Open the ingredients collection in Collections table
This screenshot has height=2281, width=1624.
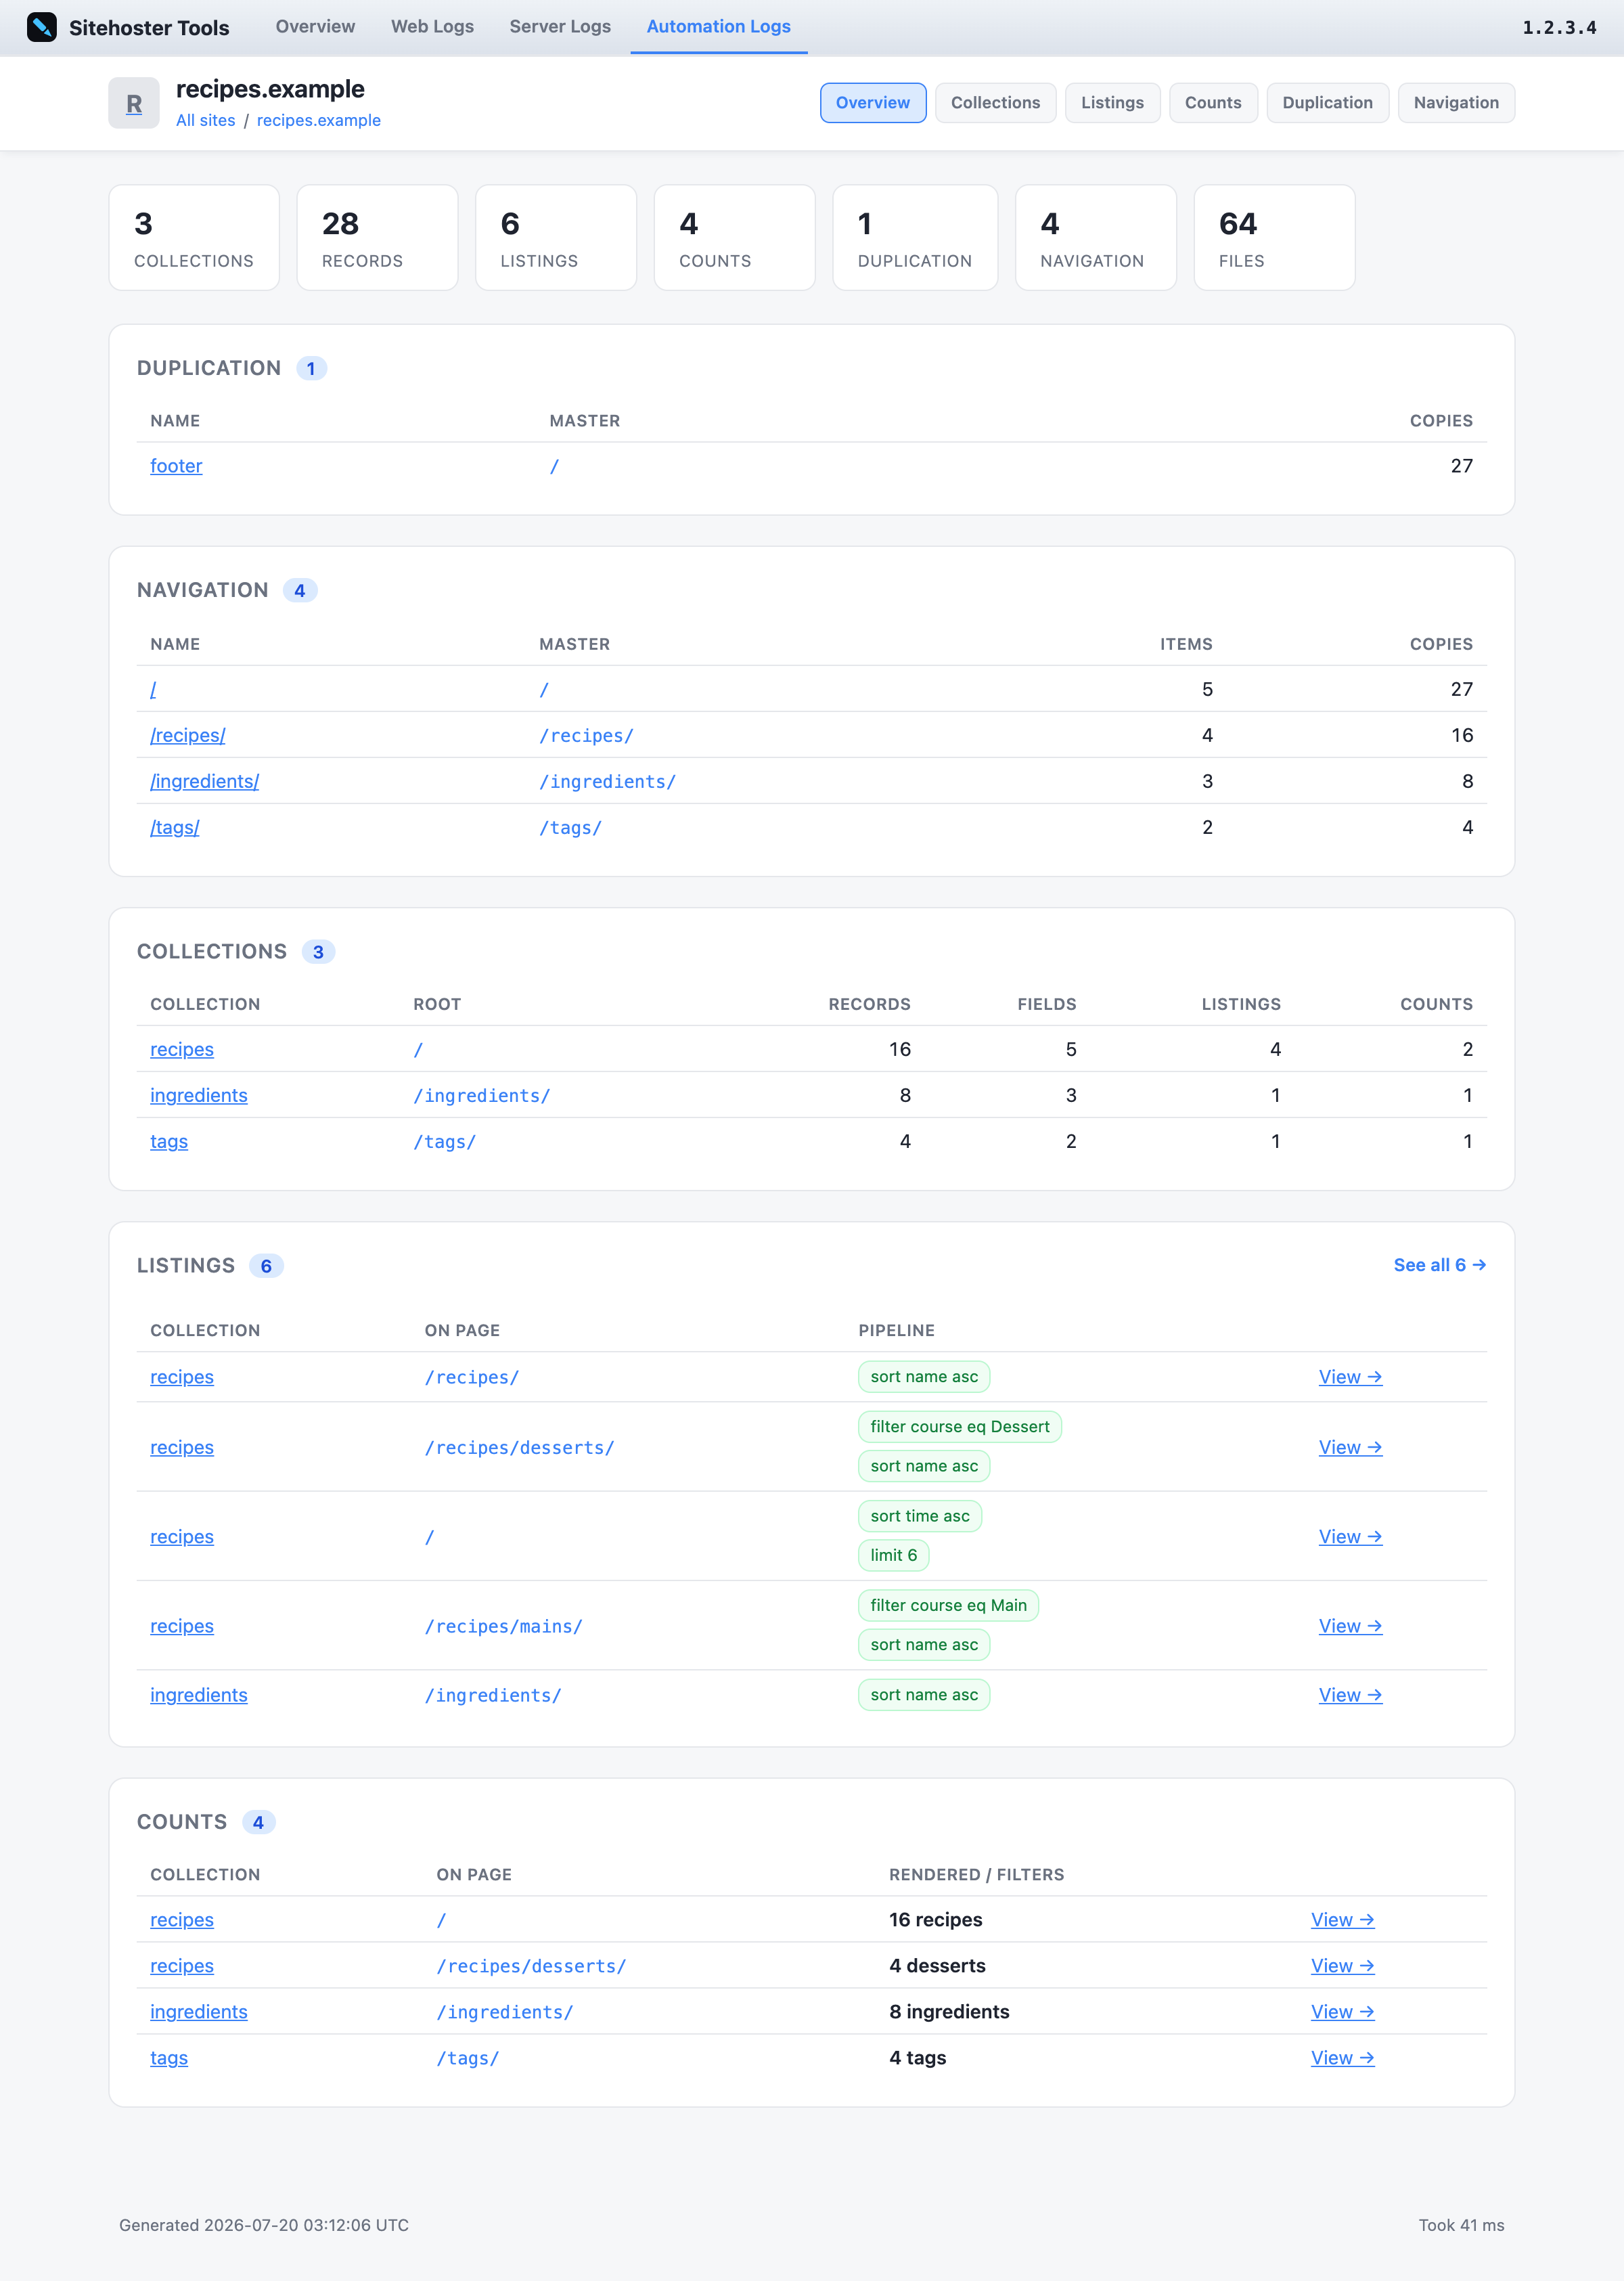(199, 1095)
